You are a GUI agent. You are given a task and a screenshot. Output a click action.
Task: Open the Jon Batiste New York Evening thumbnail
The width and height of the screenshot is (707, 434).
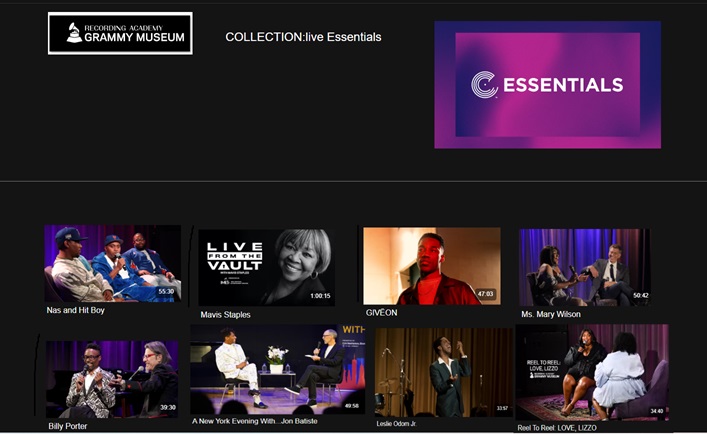(x=278, y=370)
